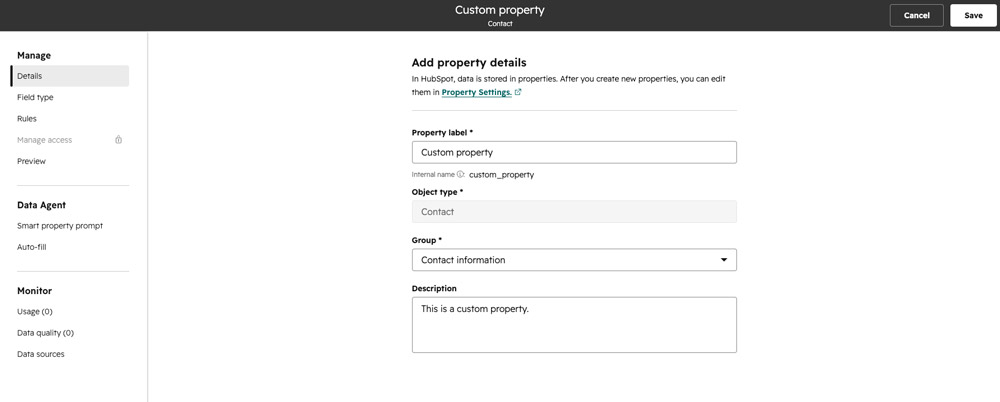Open the Contact information group selector
The width and height of the screenshot is (1000, 402).
coord(574,260)
